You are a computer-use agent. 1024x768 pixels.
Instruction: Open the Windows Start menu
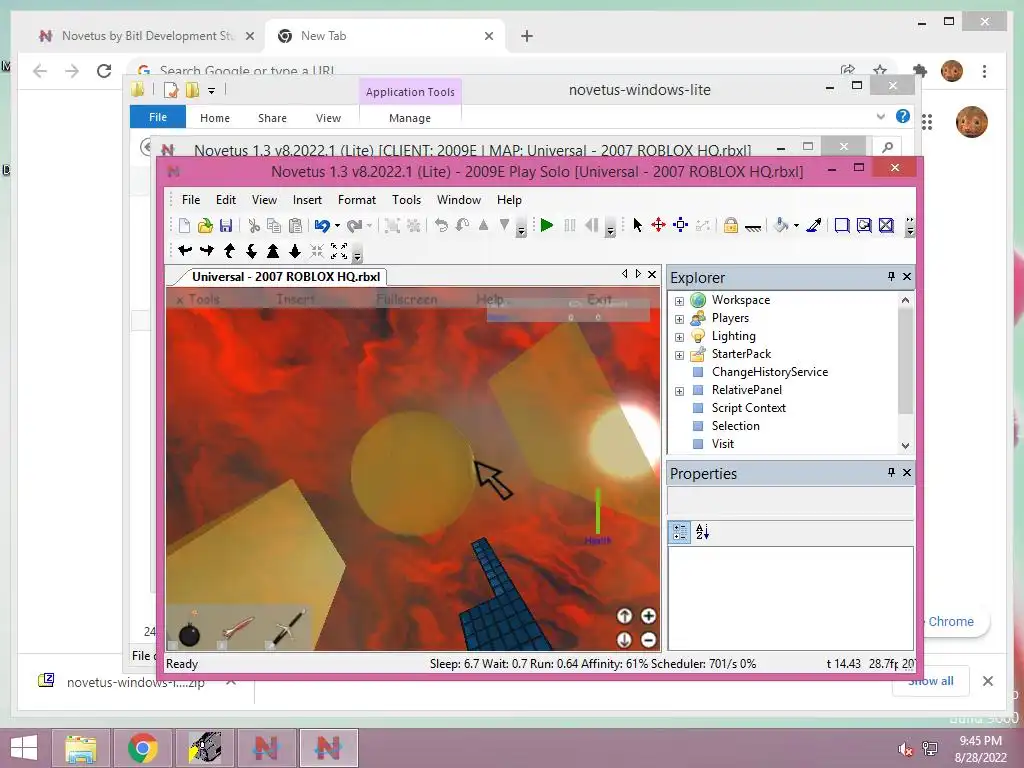[24, 748]
